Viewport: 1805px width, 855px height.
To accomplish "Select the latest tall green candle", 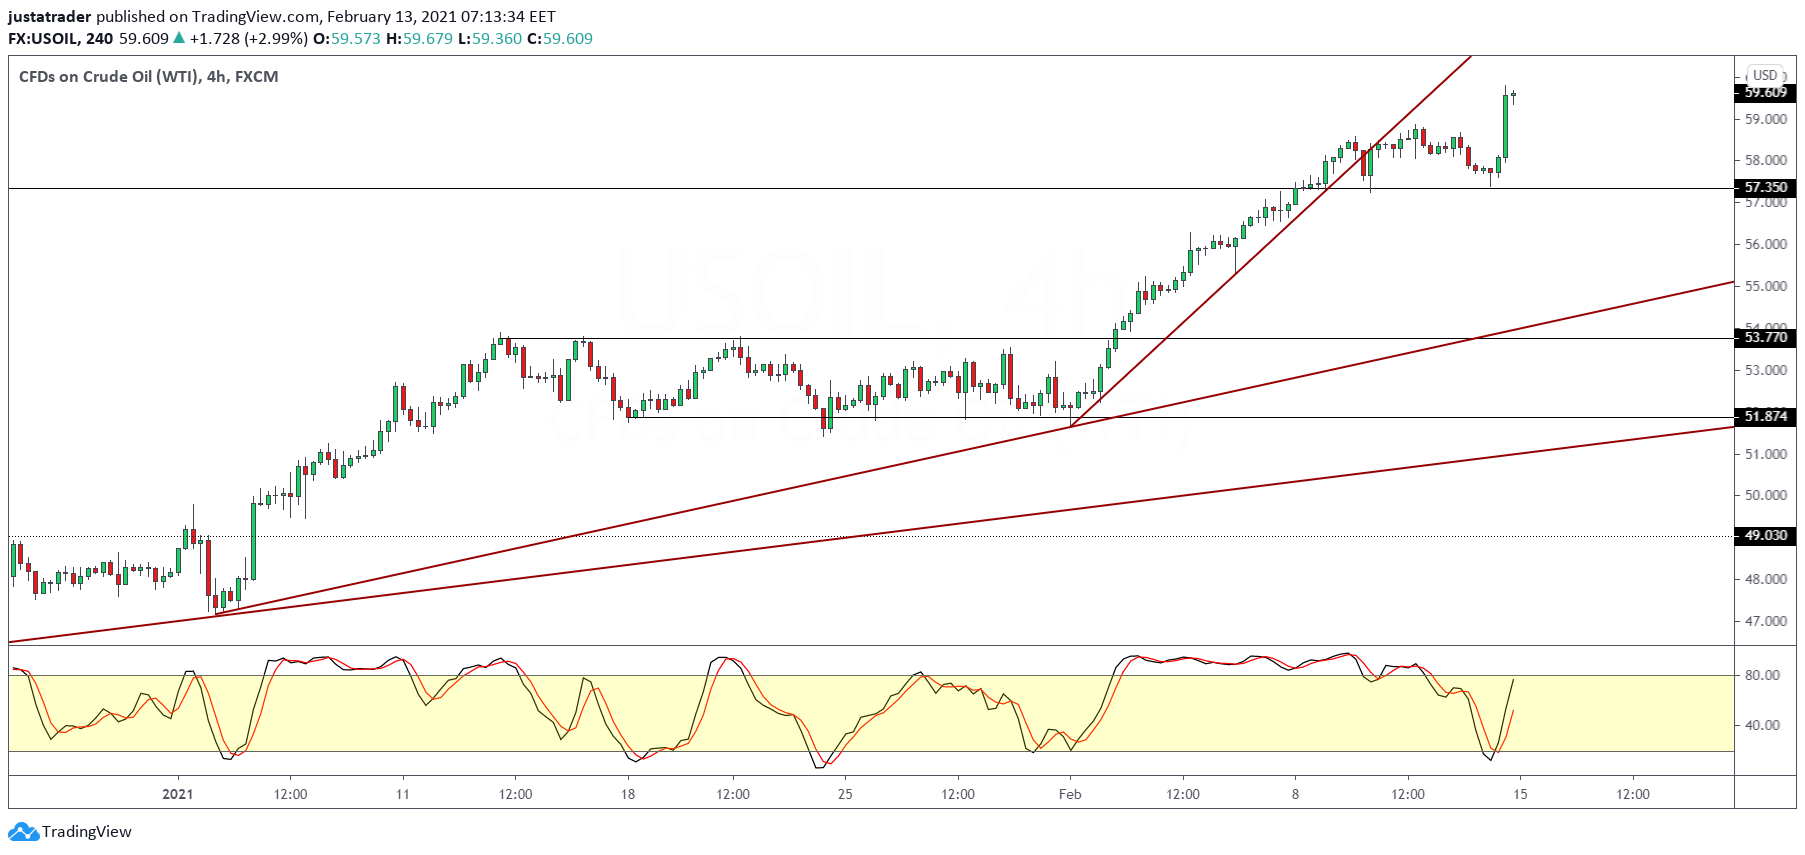I will pos(1505,125).
